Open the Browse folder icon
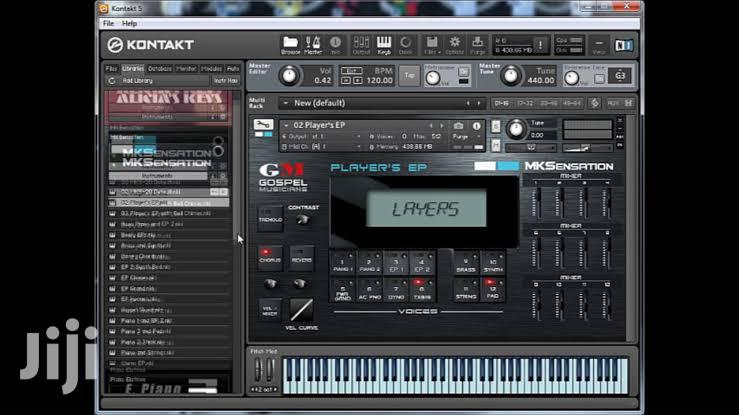This screenshot has width=739, height=415. tap(290, 45)
